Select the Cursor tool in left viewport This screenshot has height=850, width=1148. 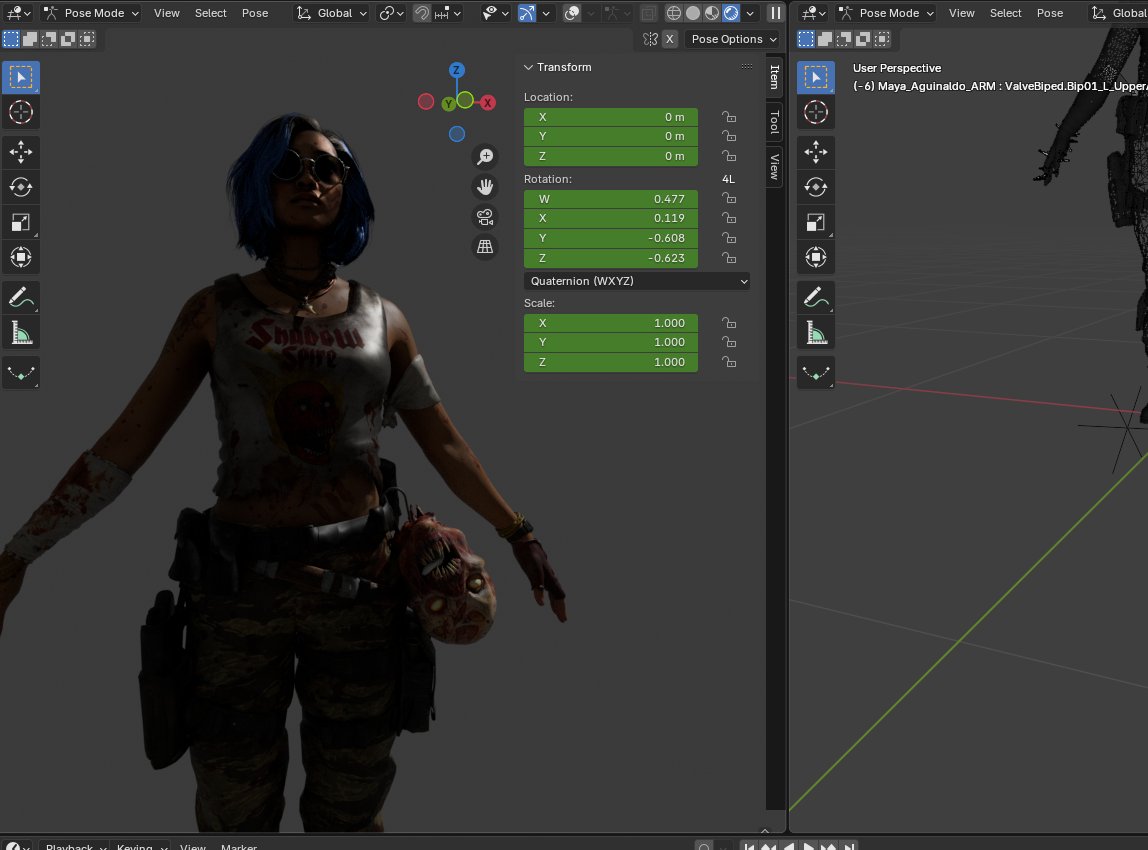20,112
